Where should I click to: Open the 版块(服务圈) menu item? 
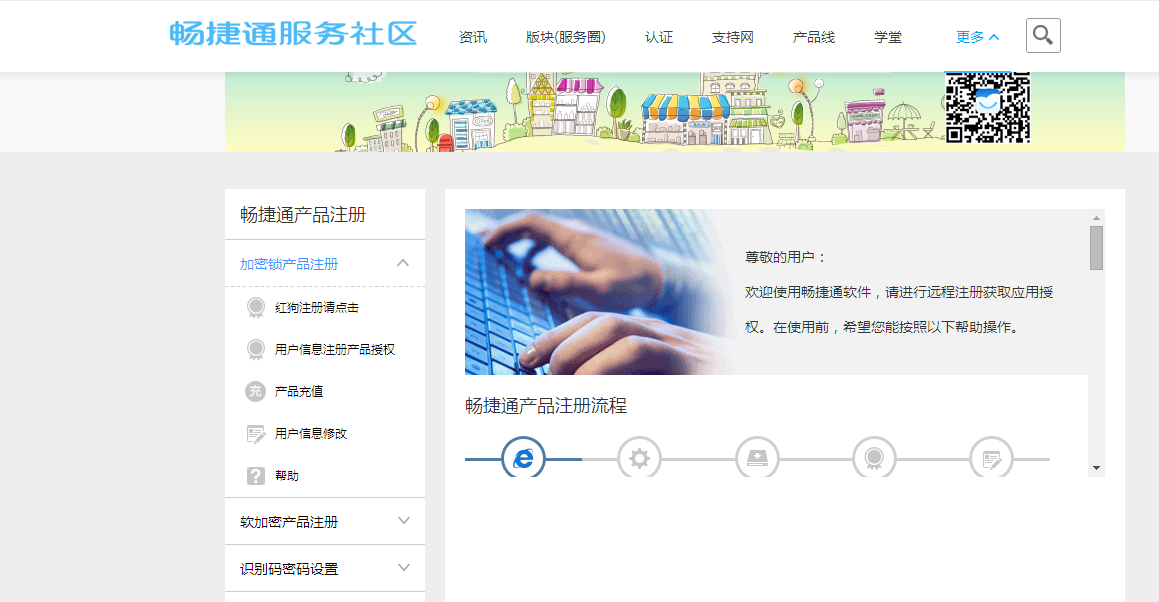tap(565, 37)
